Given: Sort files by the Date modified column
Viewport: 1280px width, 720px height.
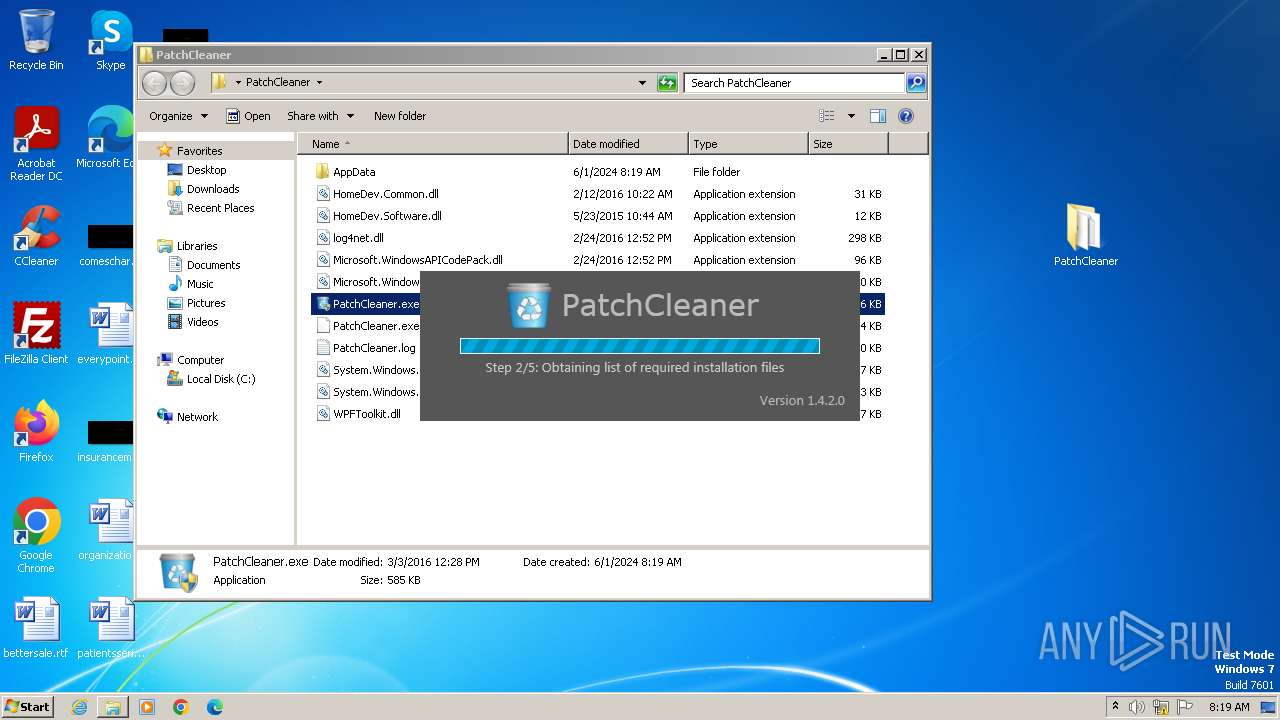Looking at the screenshot, I should click(x=628, y=144).
